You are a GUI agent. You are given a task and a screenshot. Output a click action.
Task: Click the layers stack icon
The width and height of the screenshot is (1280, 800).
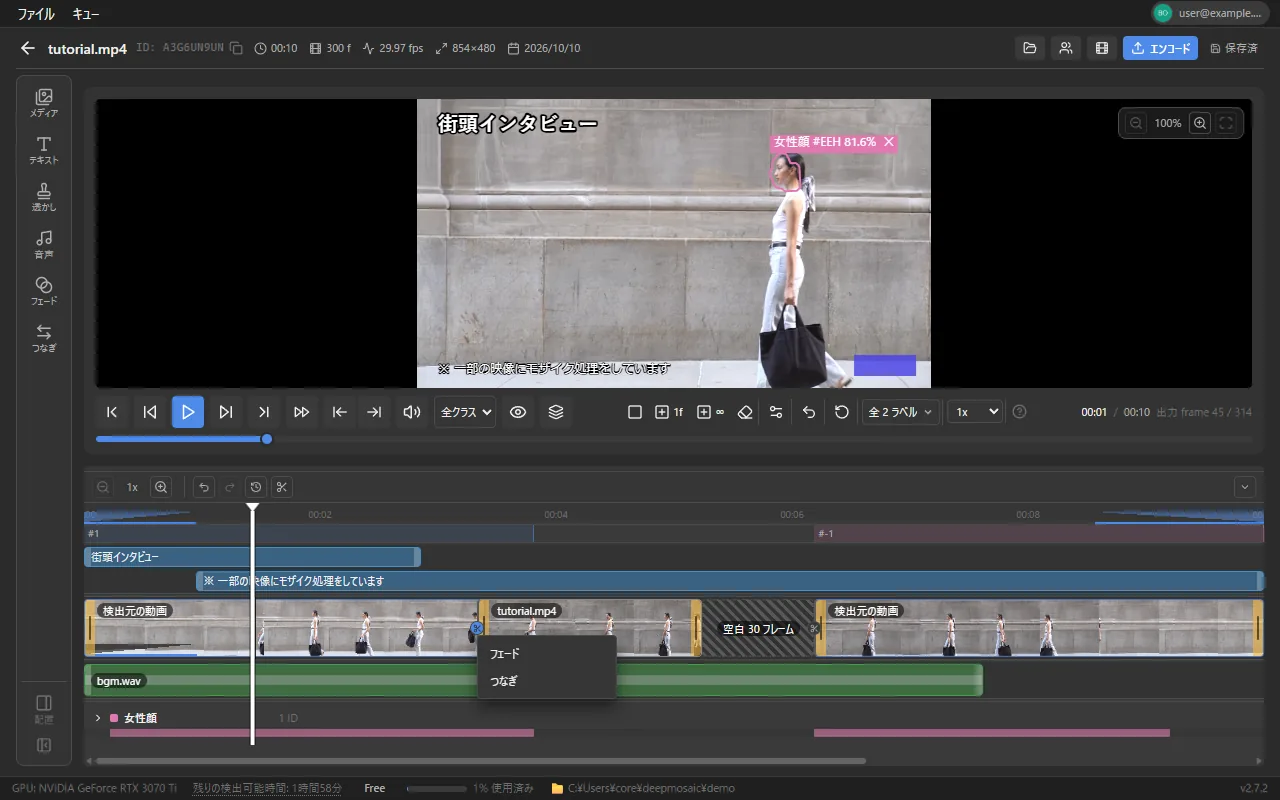557,412
